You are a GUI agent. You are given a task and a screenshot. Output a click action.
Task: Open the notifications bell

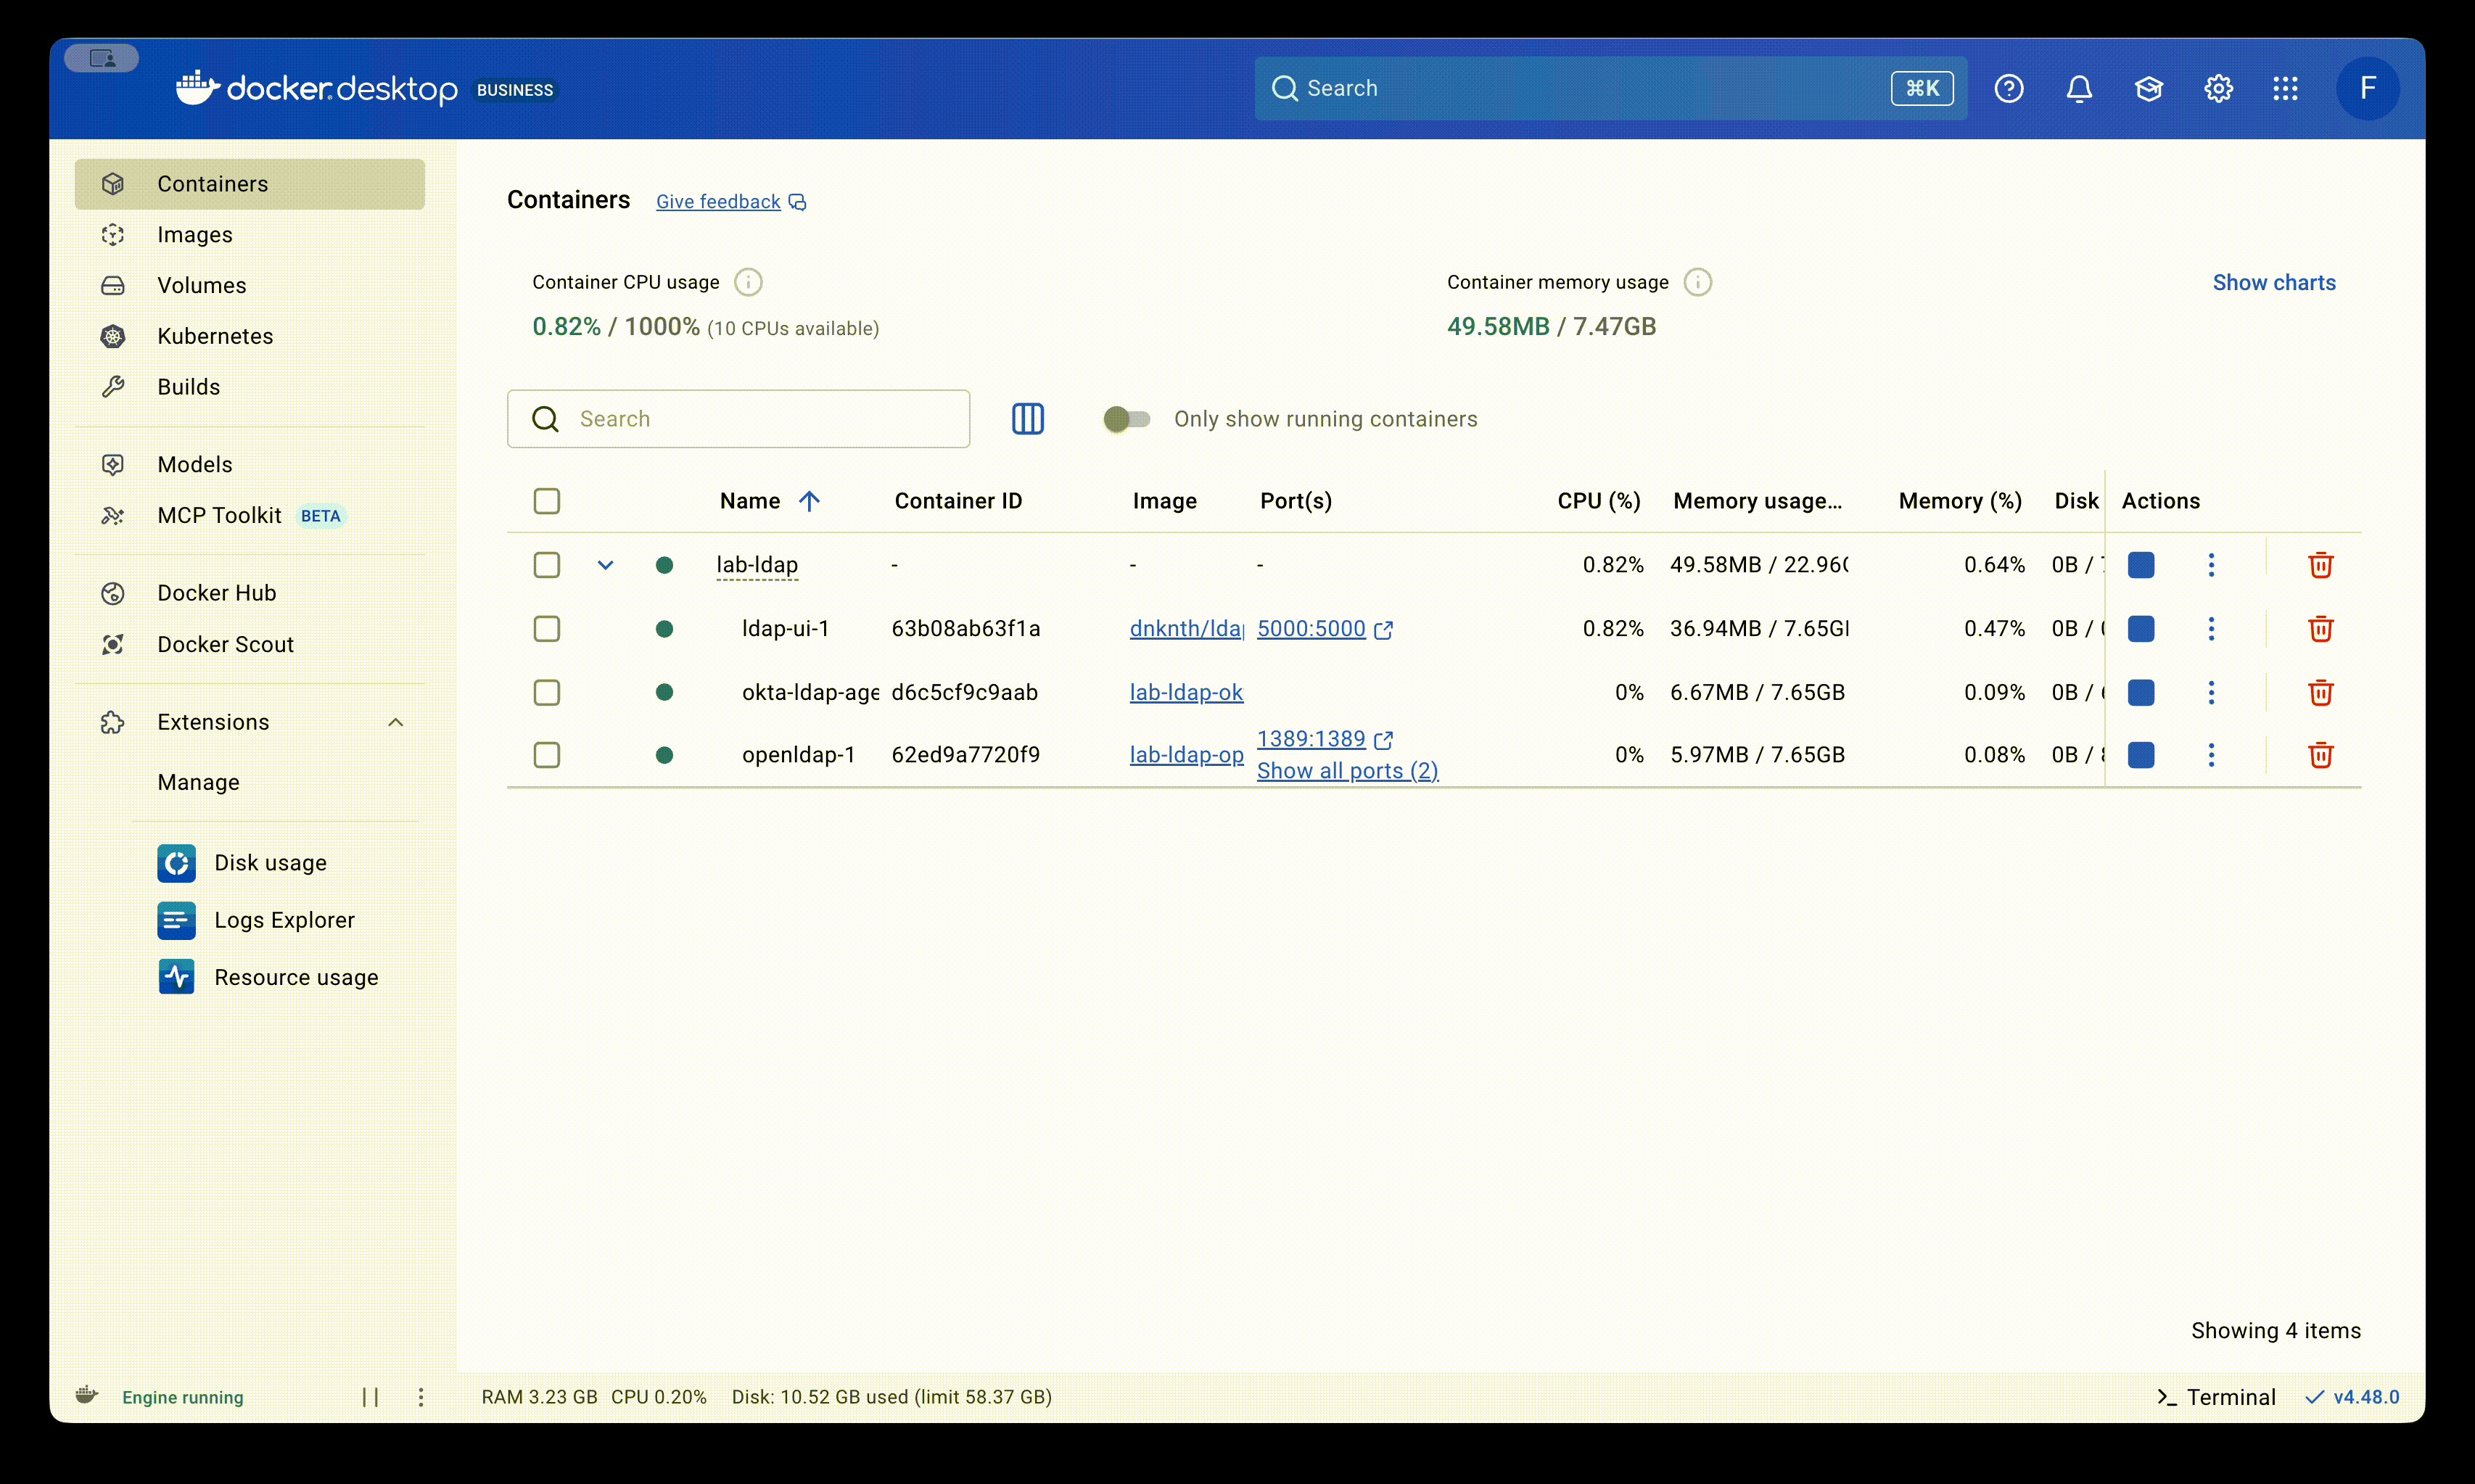tap(2078, 88)
